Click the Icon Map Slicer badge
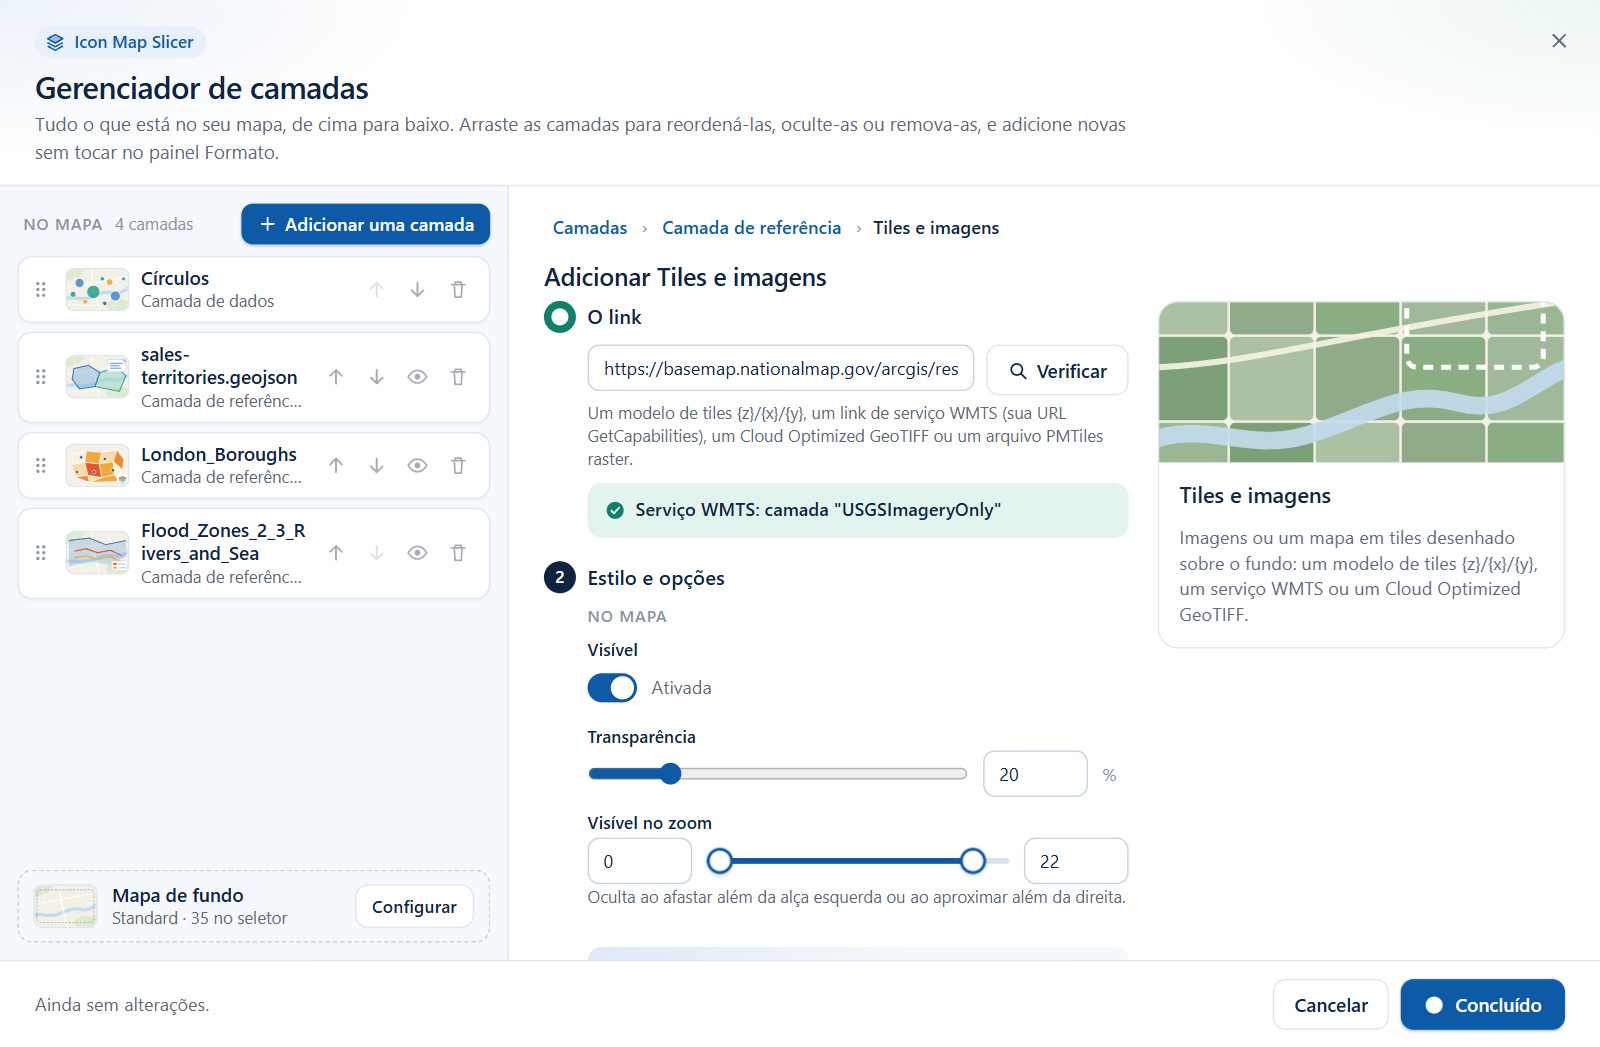This screenshot has height=1047, width=1600. tap(121, 42)
